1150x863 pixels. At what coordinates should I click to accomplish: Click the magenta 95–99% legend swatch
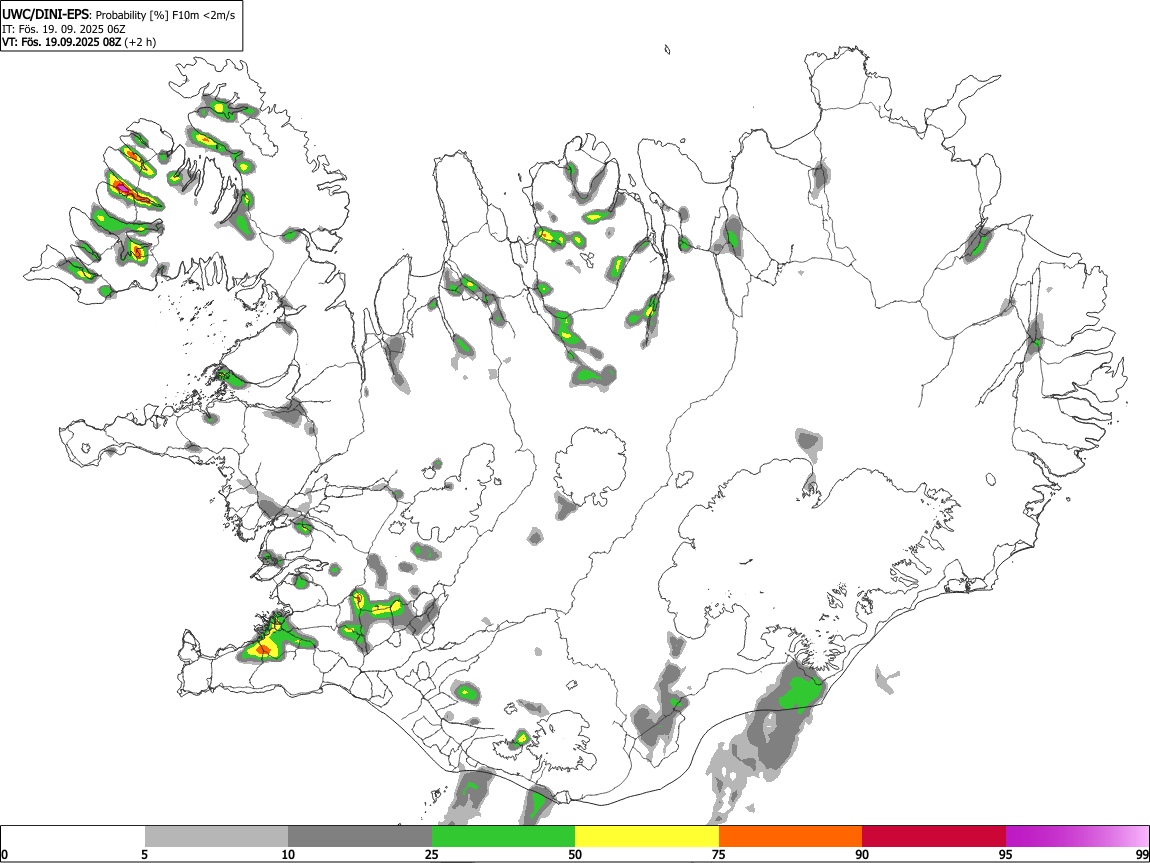pos(1077,837)
